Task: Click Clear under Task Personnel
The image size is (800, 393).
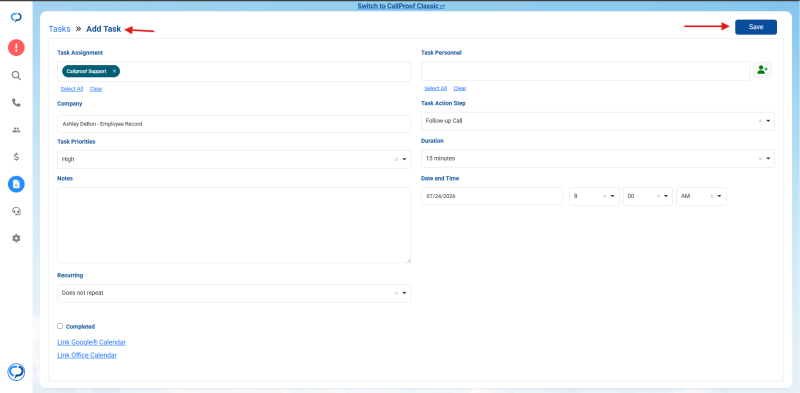Action: tap(460, 88)
